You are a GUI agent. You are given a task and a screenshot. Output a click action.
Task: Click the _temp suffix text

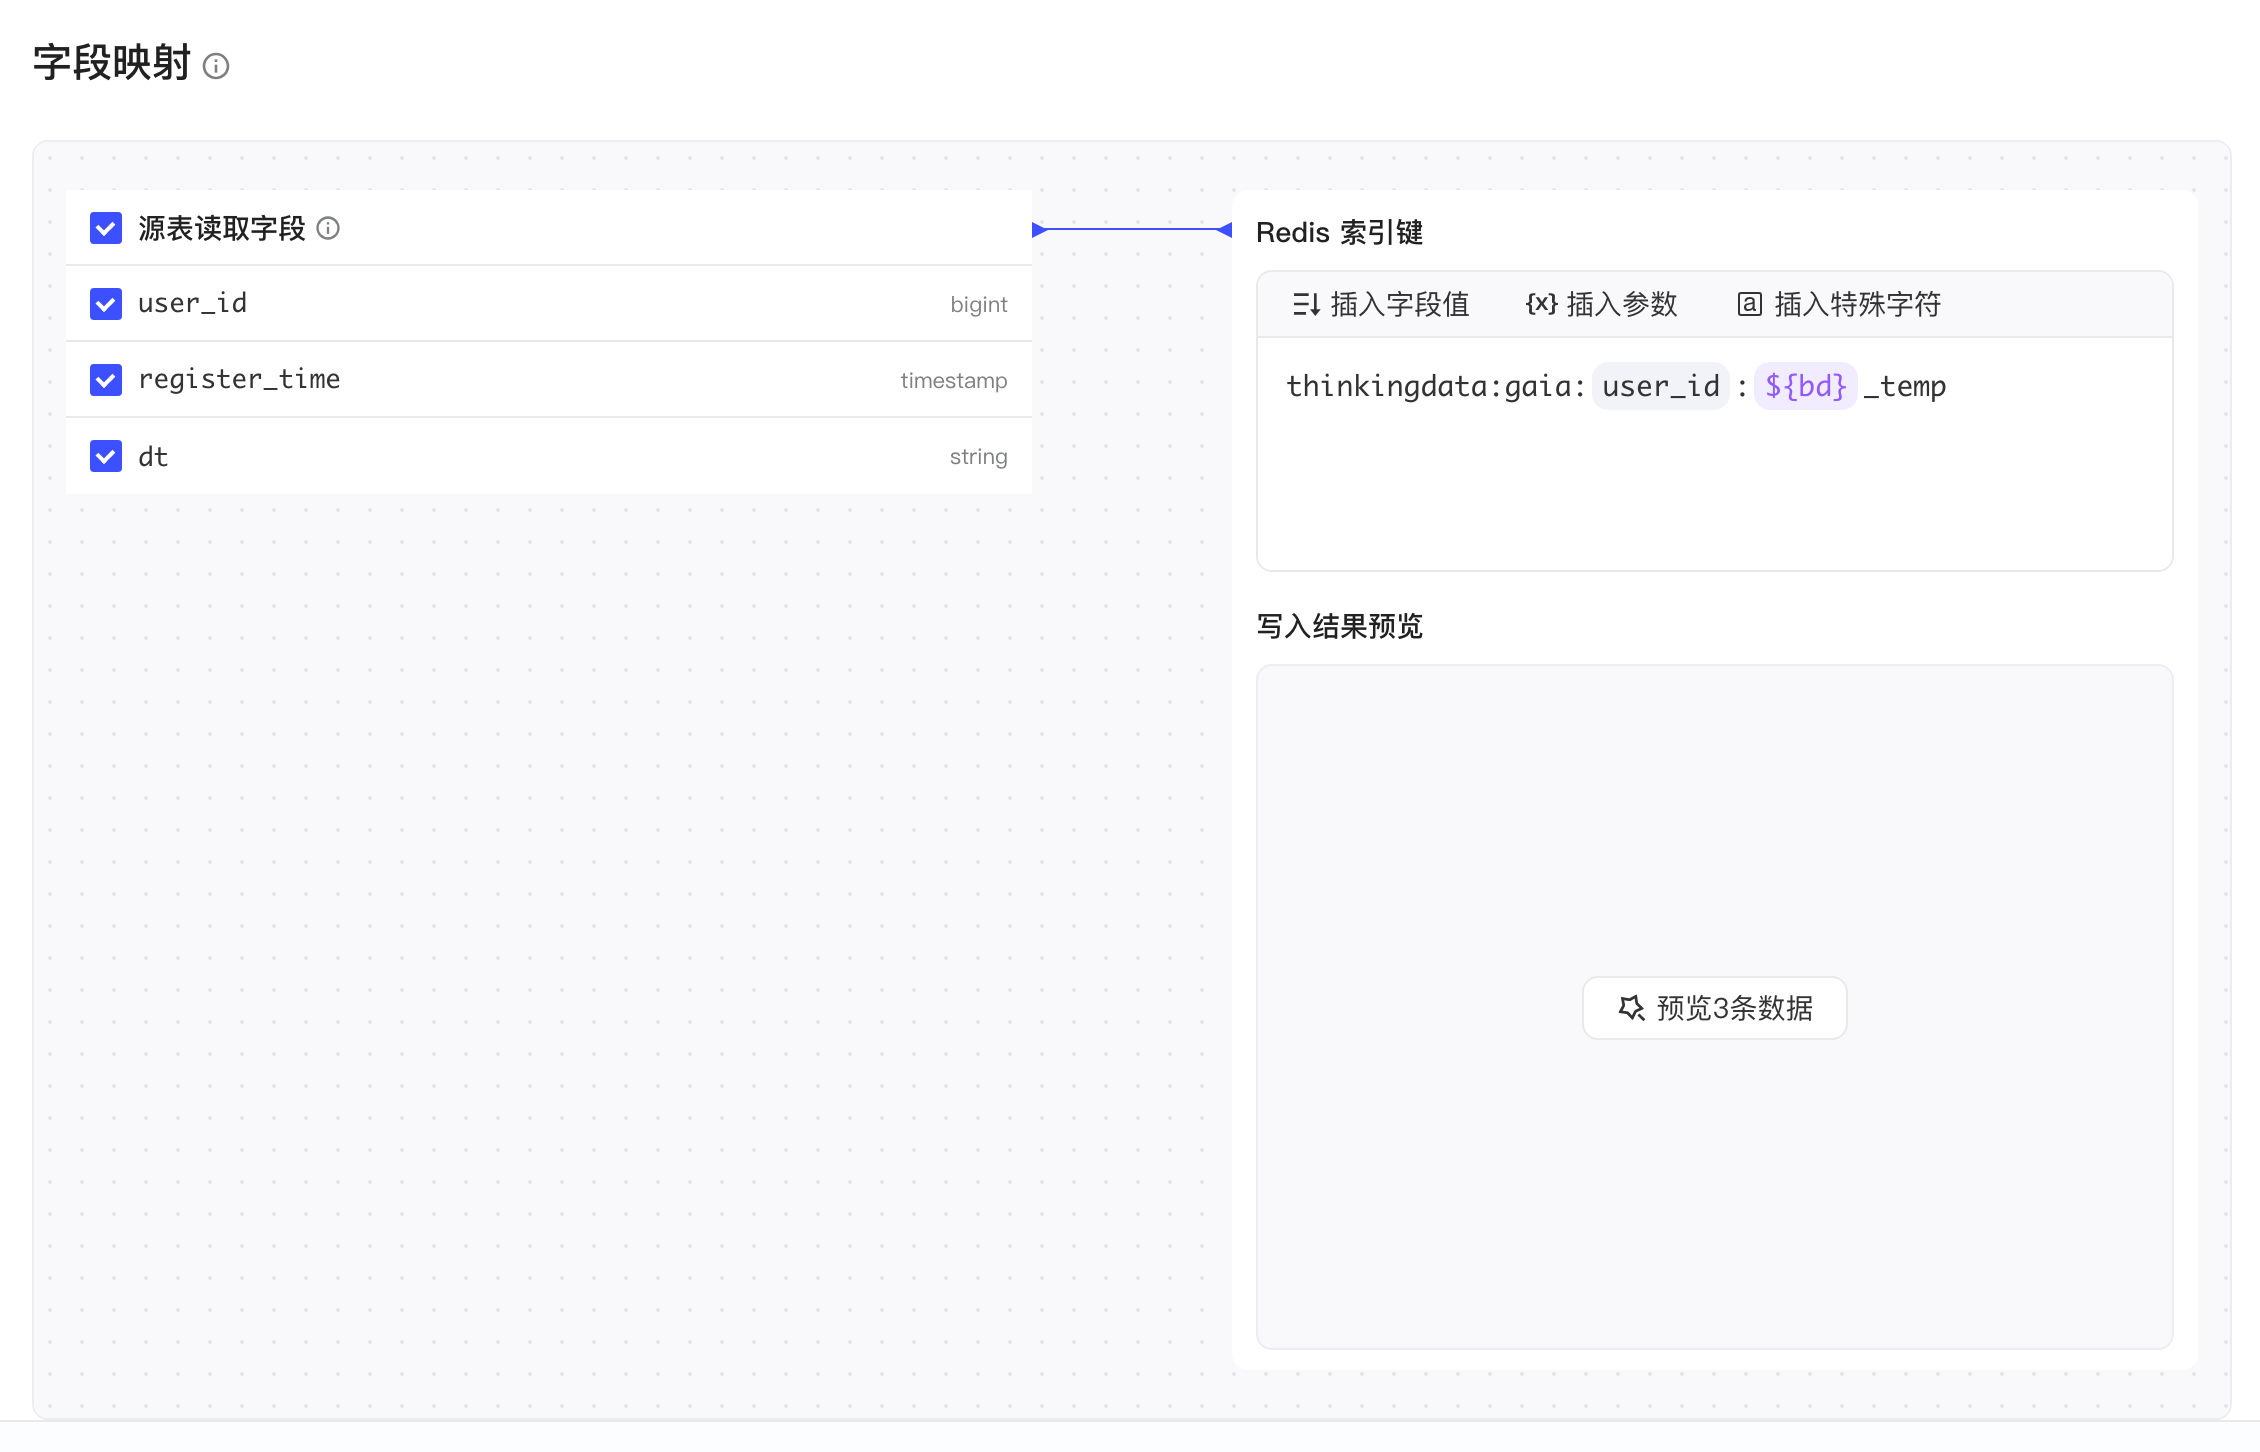click(1905, 386)
